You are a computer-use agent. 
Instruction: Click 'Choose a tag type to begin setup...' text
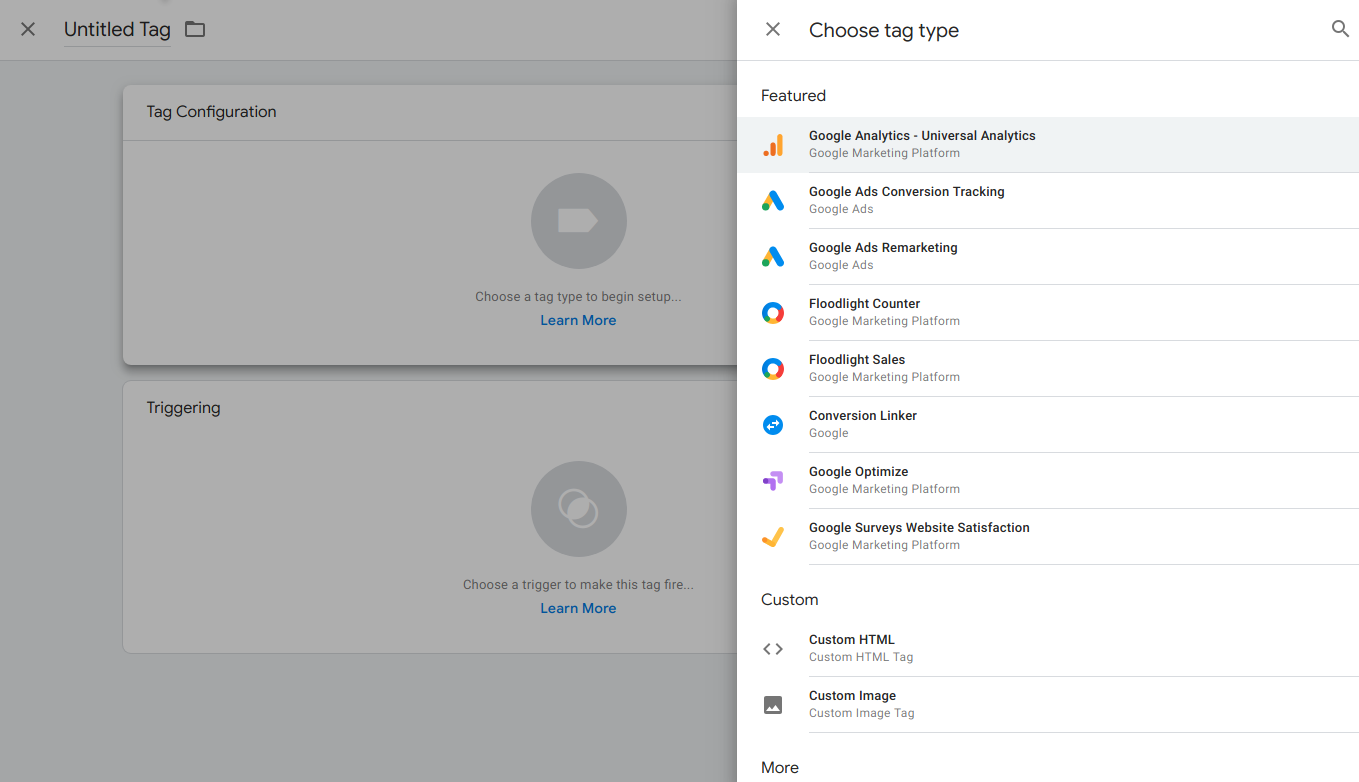(578, 297)
